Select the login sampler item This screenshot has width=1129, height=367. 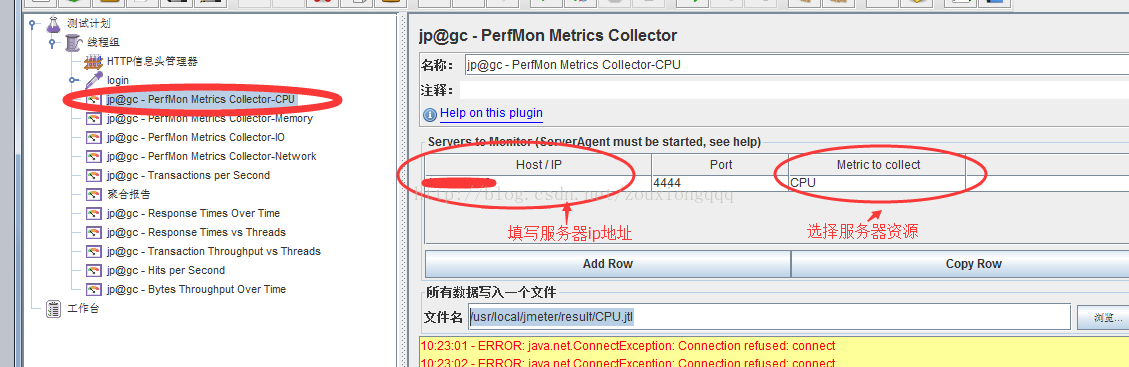[x=117, y=80]
